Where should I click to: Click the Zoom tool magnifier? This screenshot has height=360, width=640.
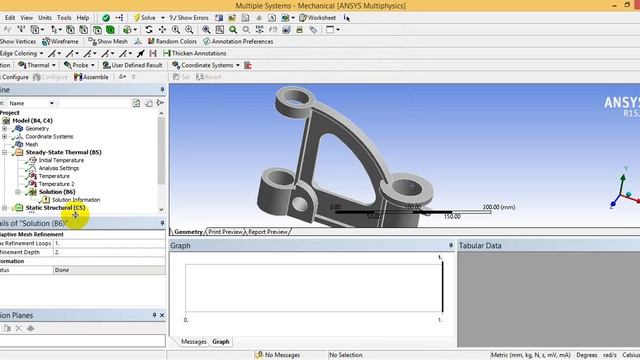(176, 29)
